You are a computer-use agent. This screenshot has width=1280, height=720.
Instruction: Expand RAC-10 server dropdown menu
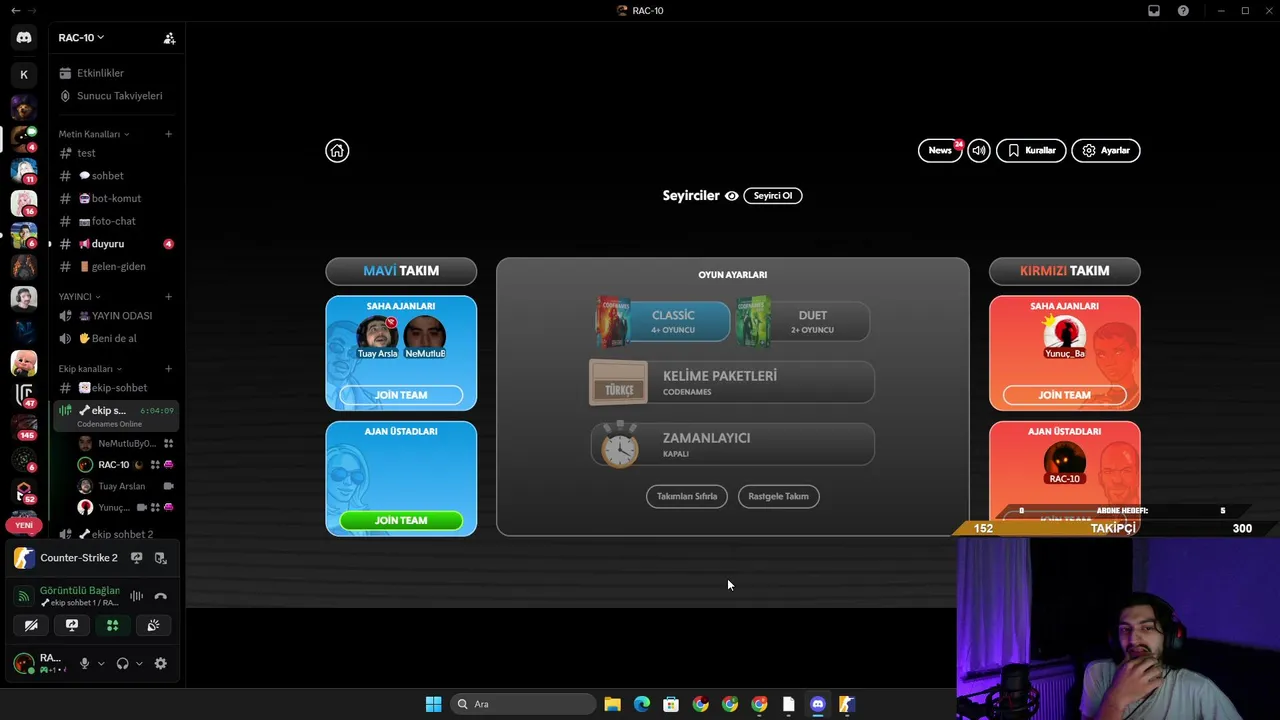point(82,38)
